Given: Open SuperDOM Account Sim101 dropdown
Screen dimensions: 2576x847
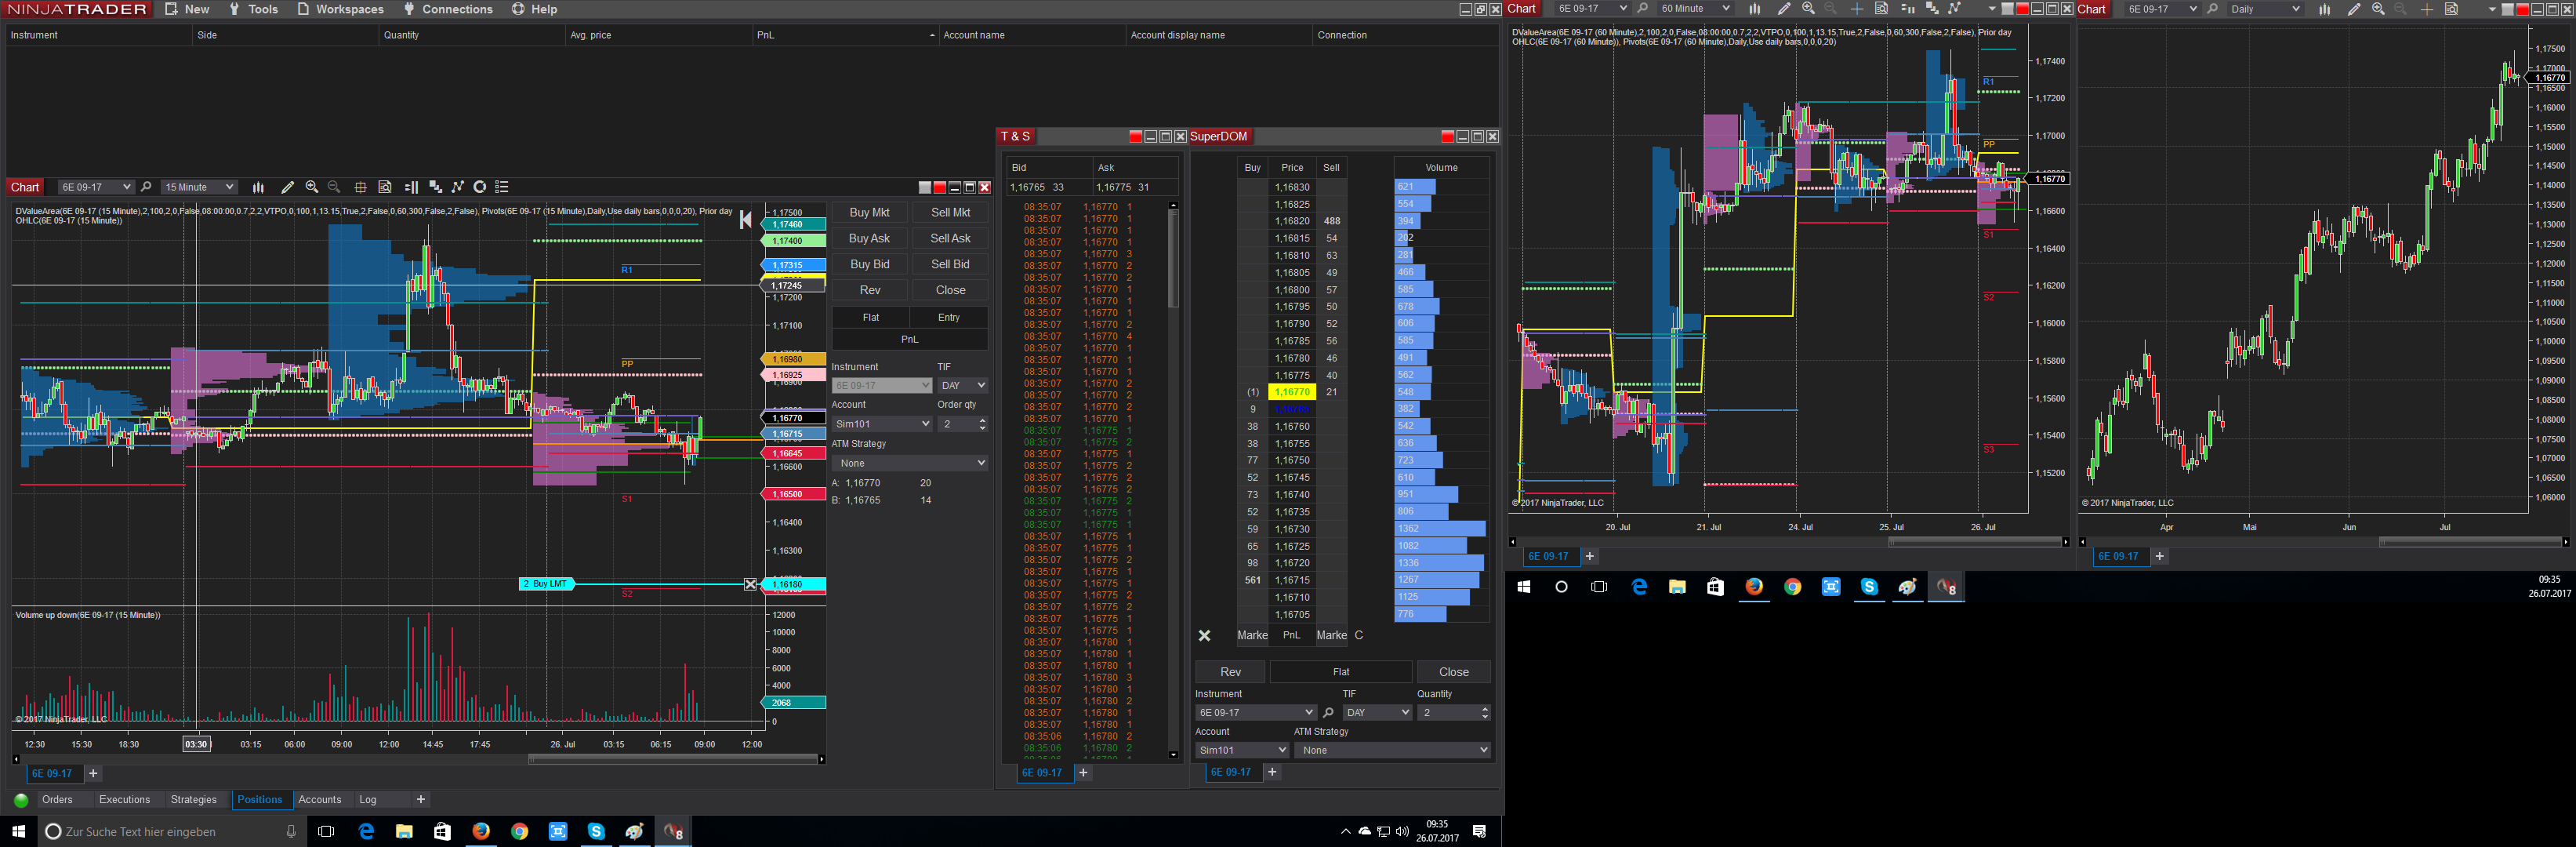Looking at the screenshot, I should pos(1242,750).
